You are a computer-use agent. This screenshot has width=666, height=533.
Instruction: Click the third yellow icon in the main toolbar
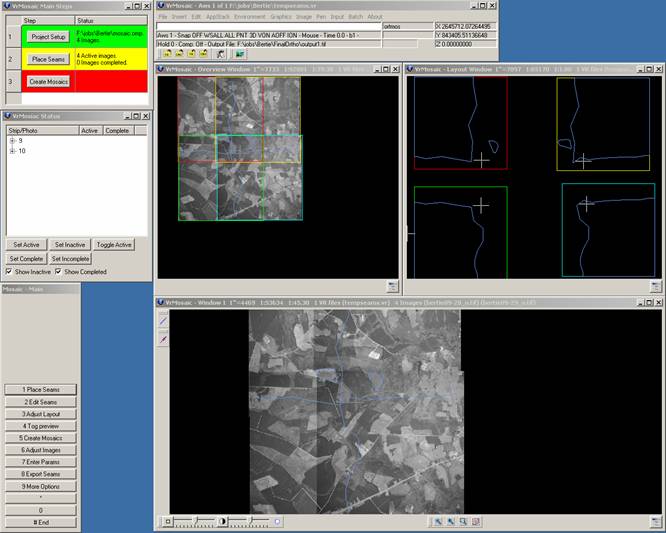[x=192, y=54]
